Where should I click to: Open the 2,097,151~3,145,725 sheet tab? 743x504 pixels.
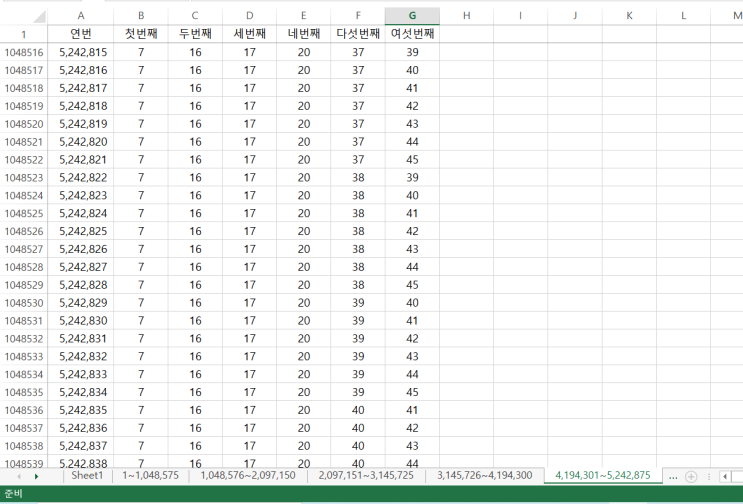366,475
